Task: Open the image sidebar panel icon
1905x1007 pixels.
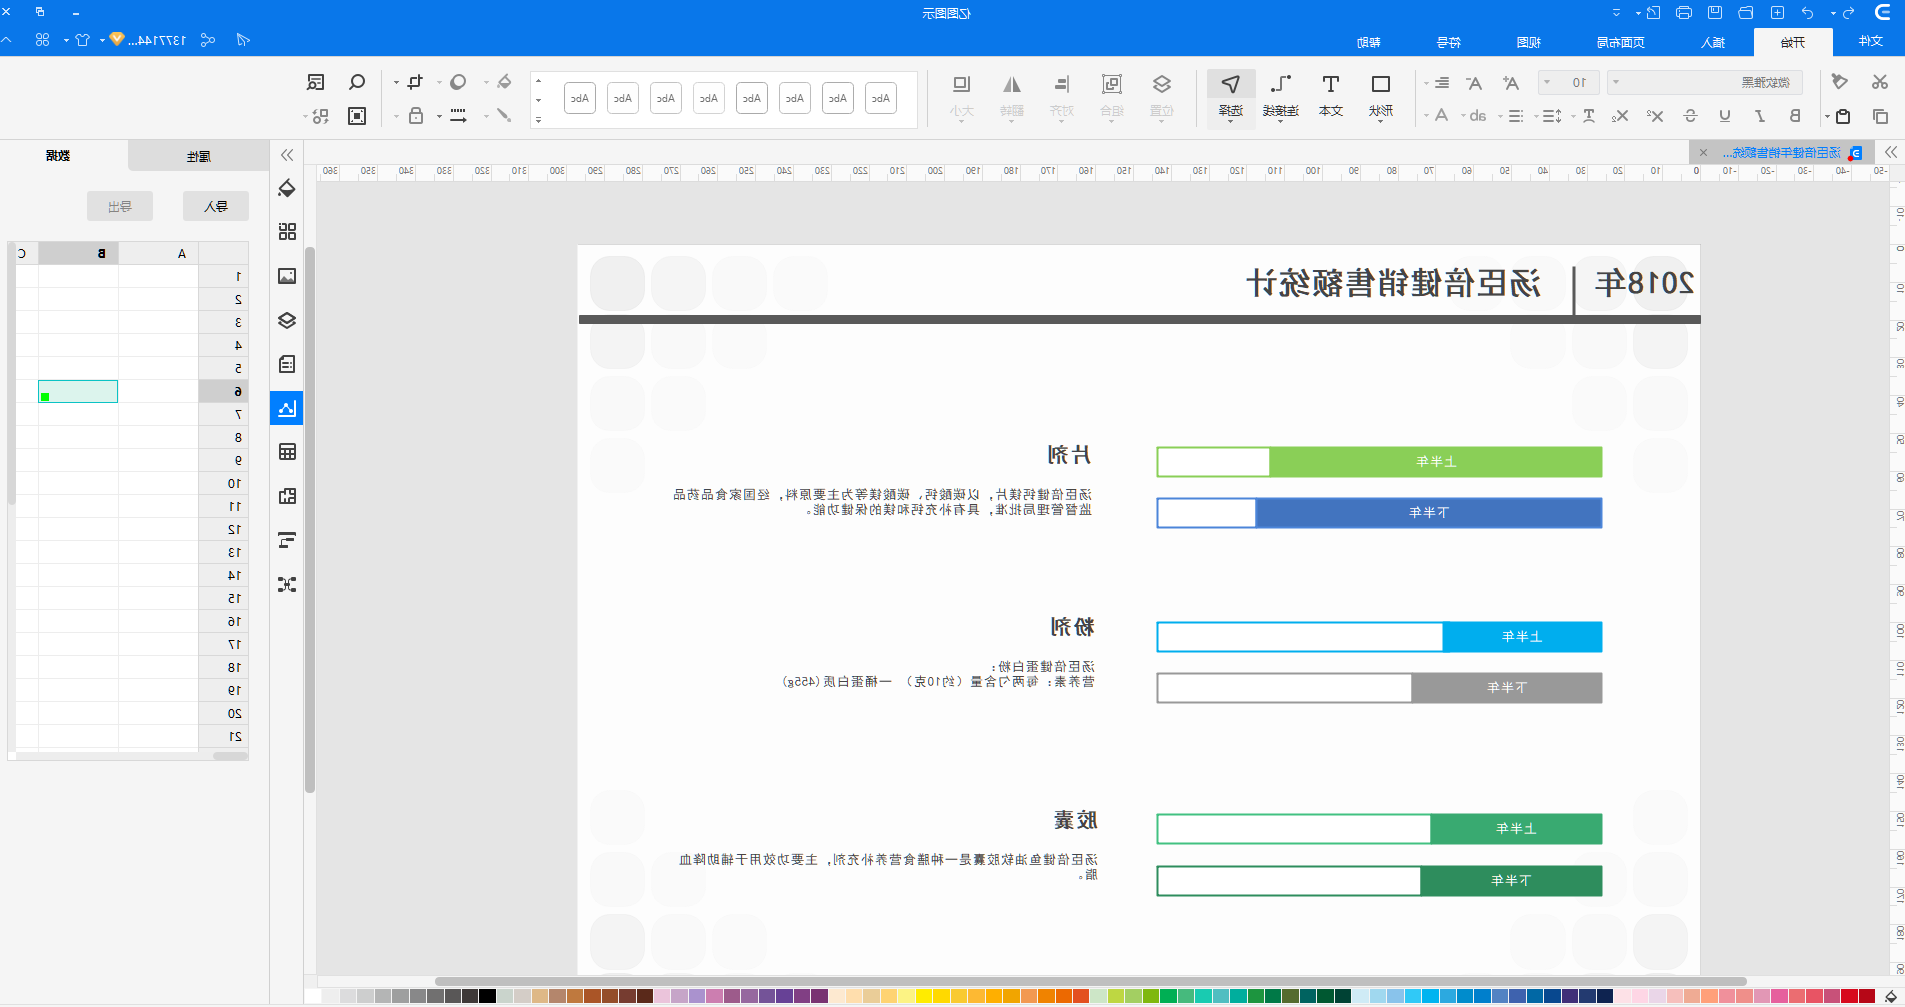Action: [287, 276]
